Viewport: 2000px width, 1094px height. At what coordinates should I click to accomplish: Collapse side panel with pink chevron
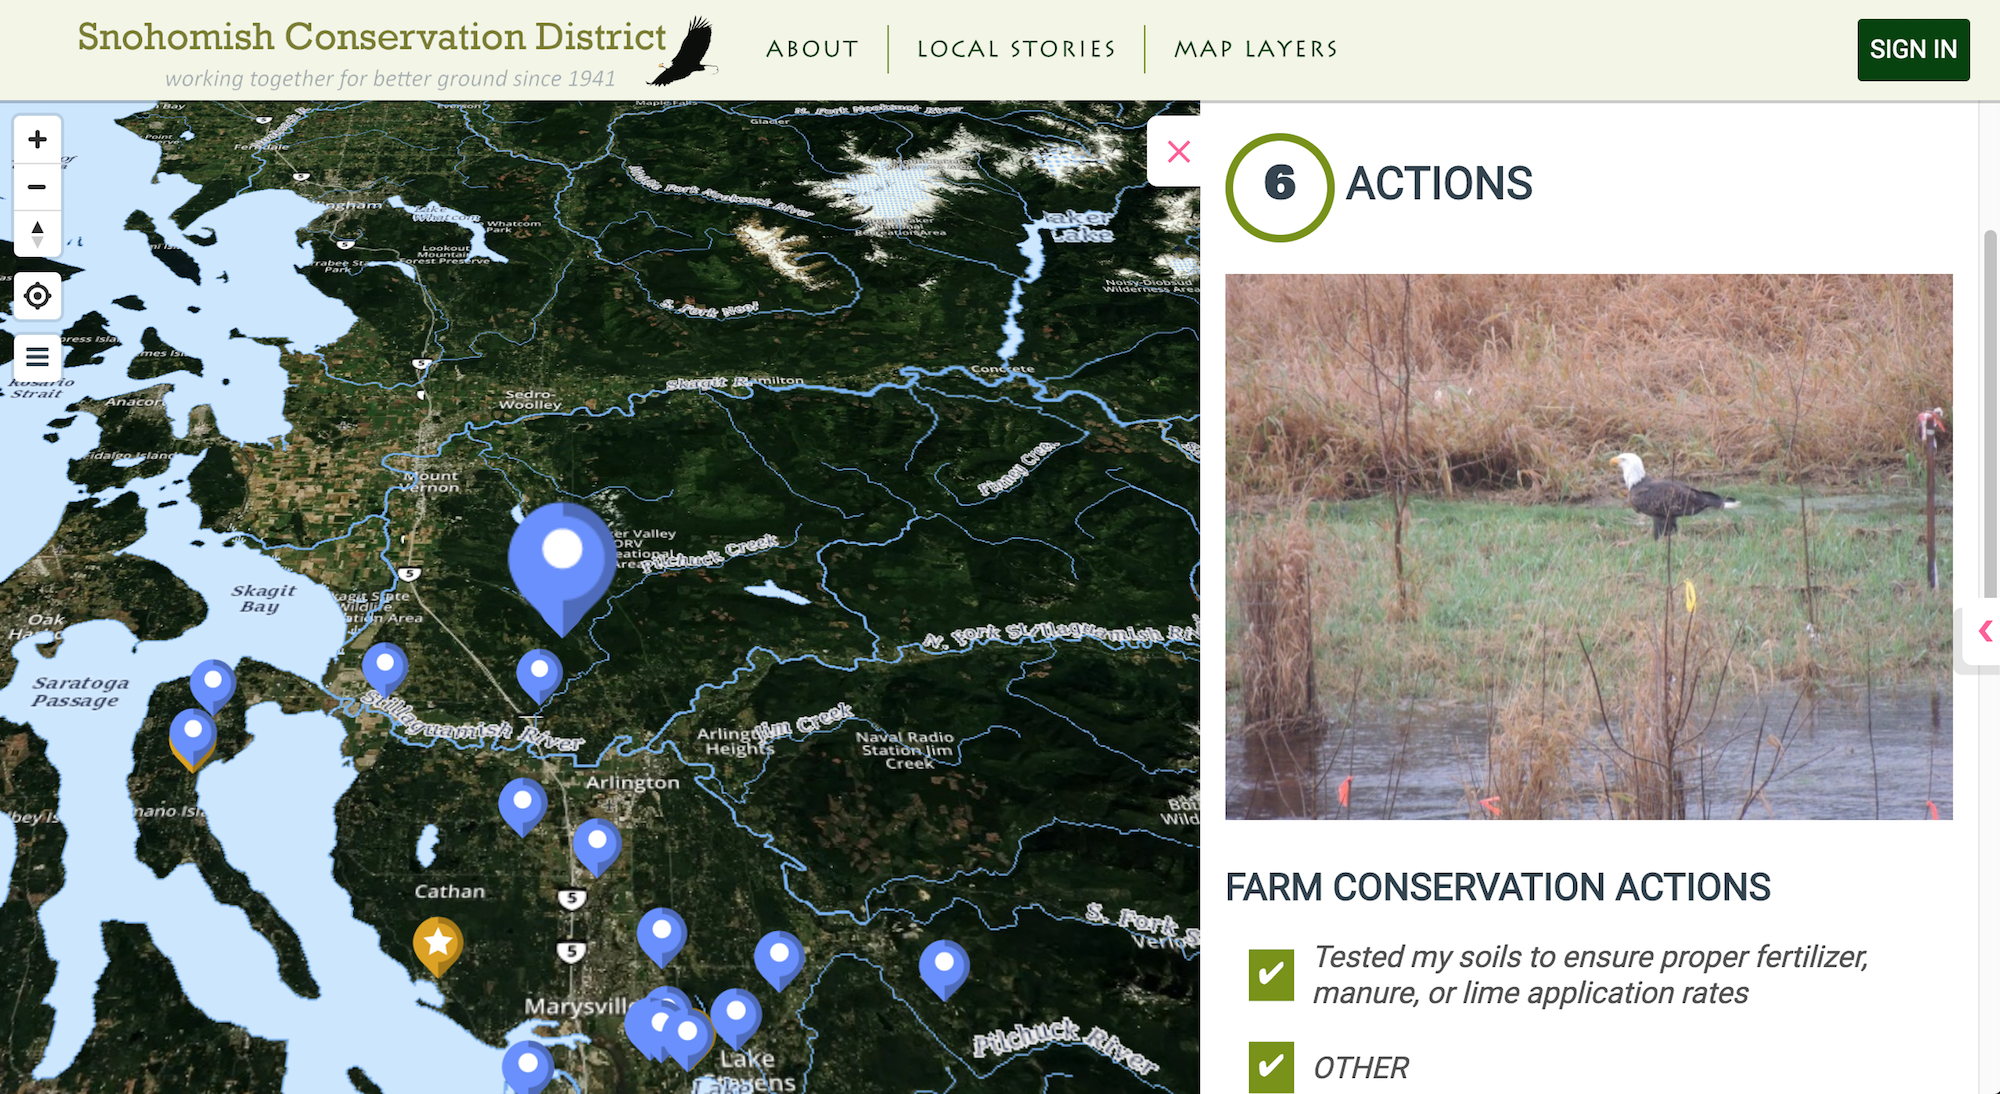[x=1985, y=631]
